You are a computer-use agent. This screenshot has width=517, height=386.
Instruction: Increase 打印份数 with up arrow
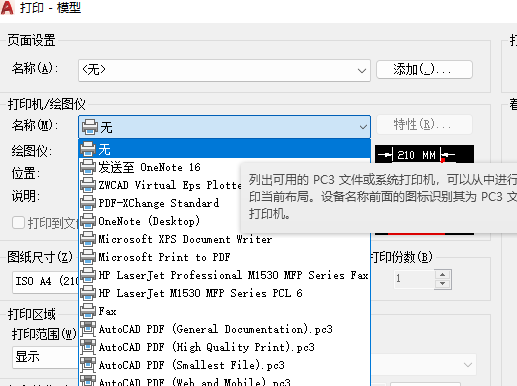443,275
